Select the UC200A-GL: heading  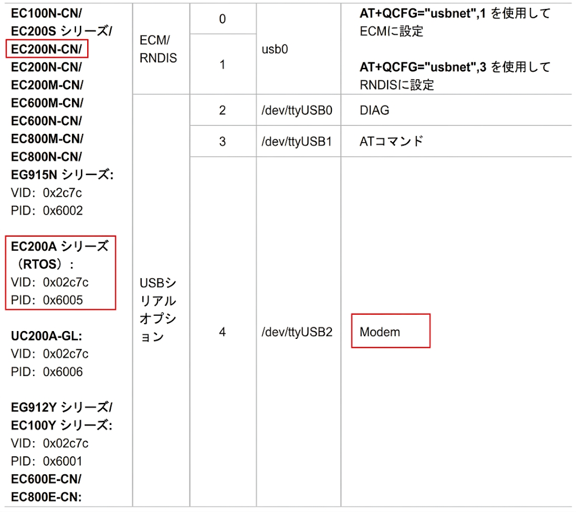tap(46, 336)
